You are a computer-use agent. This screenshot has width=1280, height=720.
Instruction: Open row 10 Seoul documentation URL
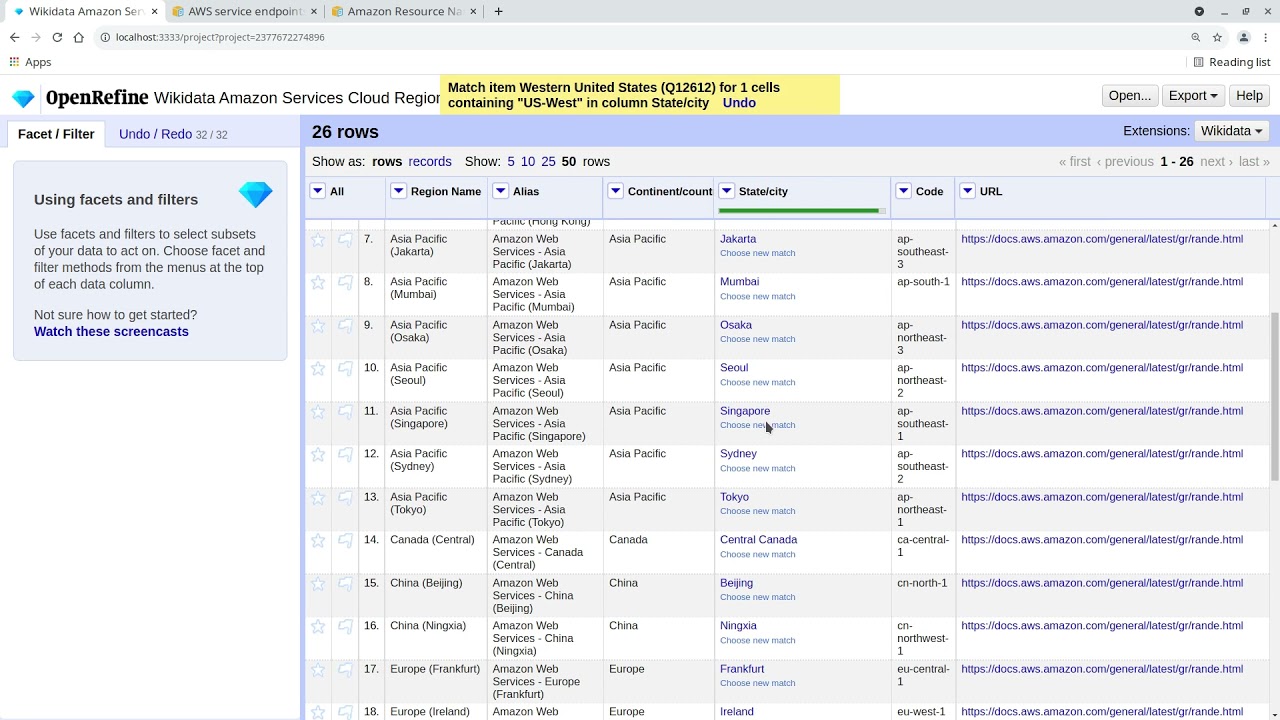(1102, 368)
